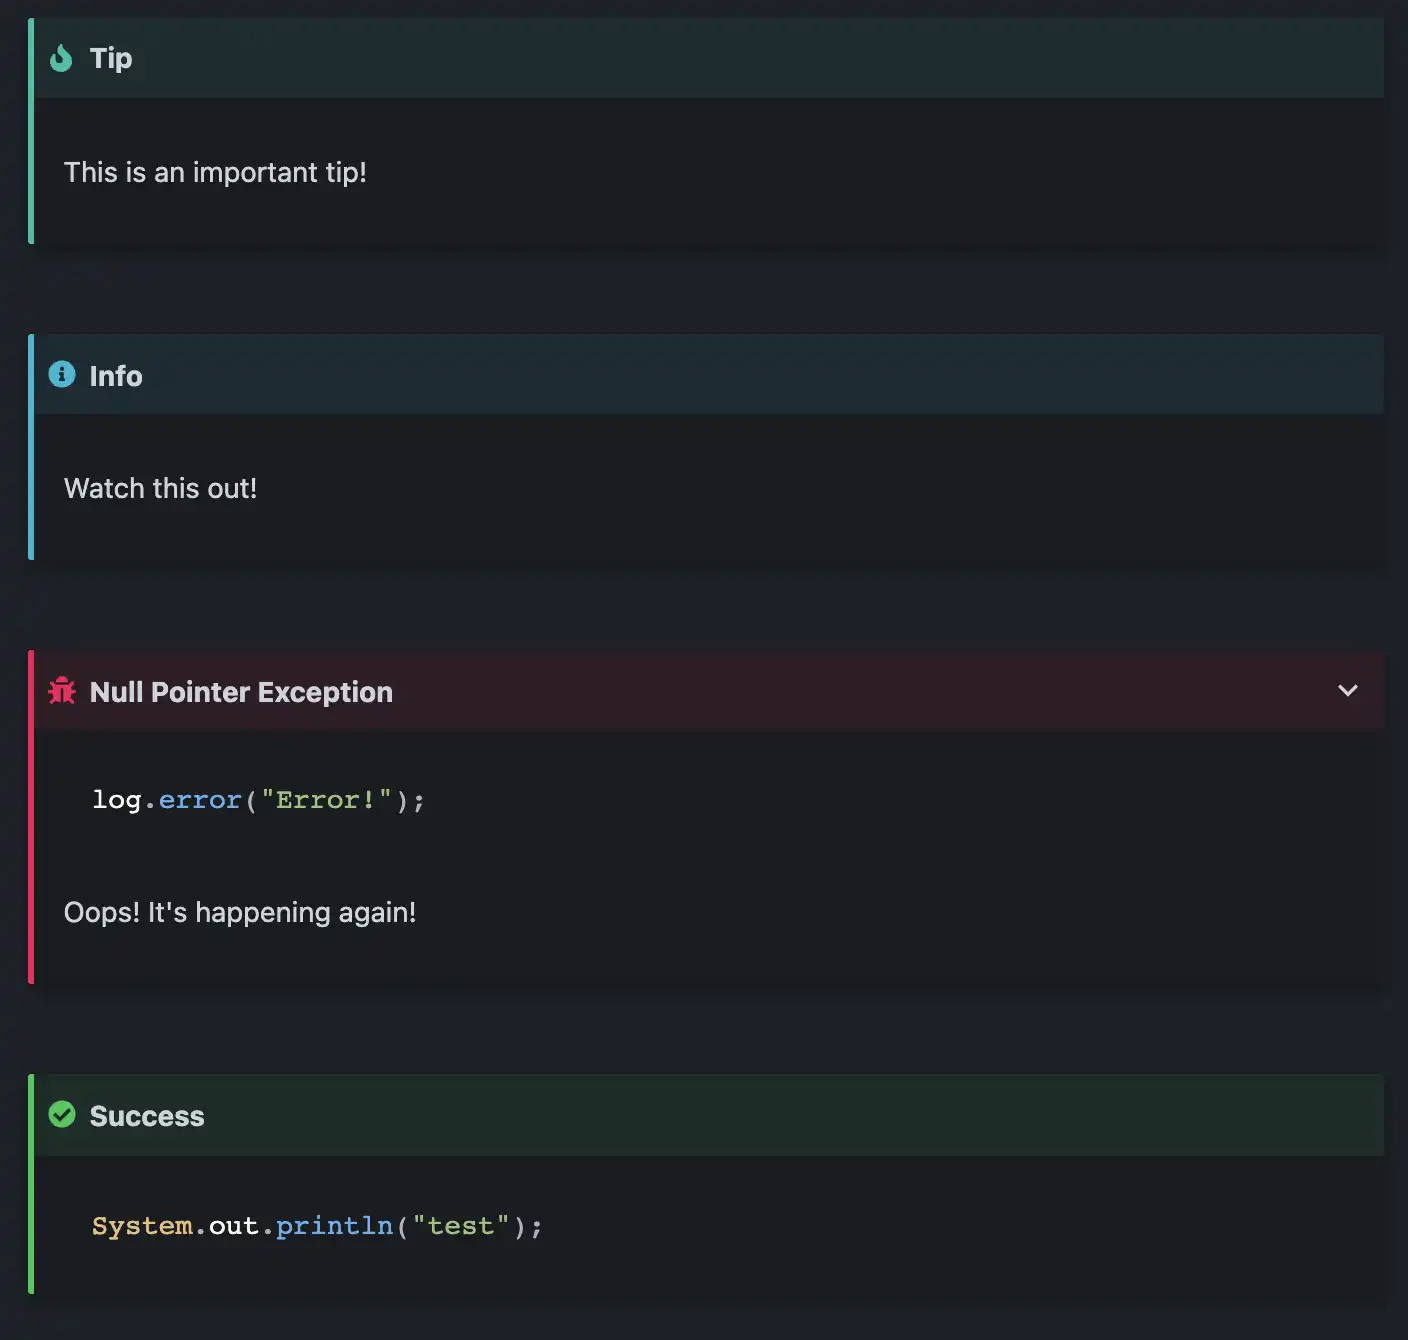Click the green checkmark icon next to Success
The width and height of the screenshot is (1408, 1340).
point(61,1115)
